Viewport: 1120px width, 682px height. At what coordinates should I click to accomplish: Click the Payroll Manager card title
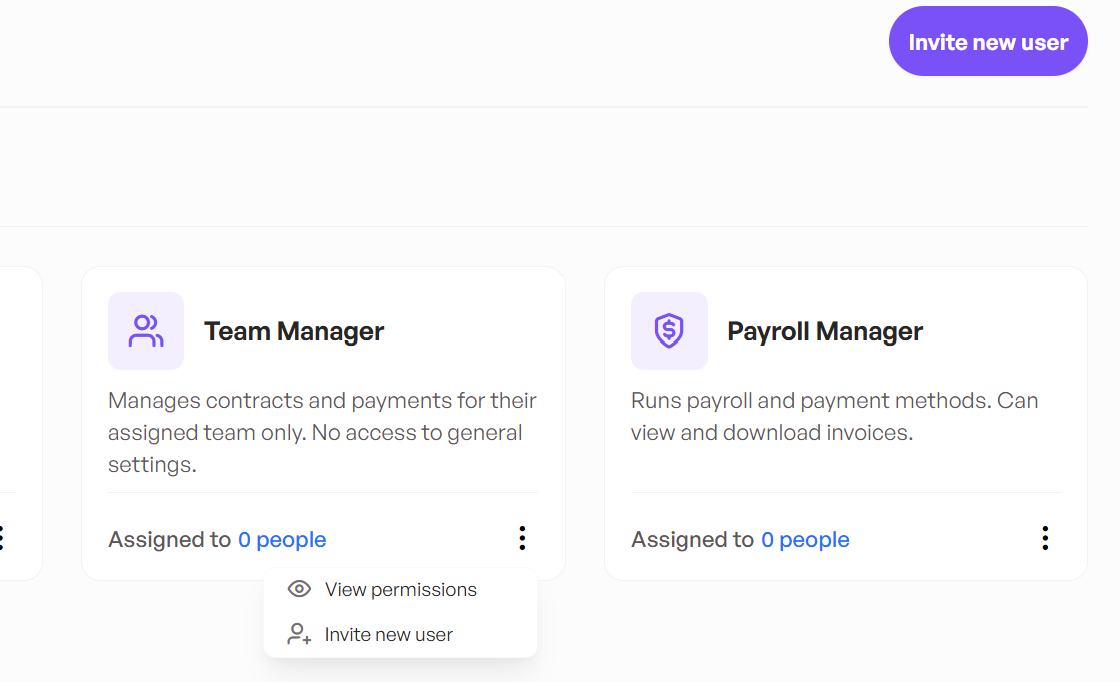825,331
